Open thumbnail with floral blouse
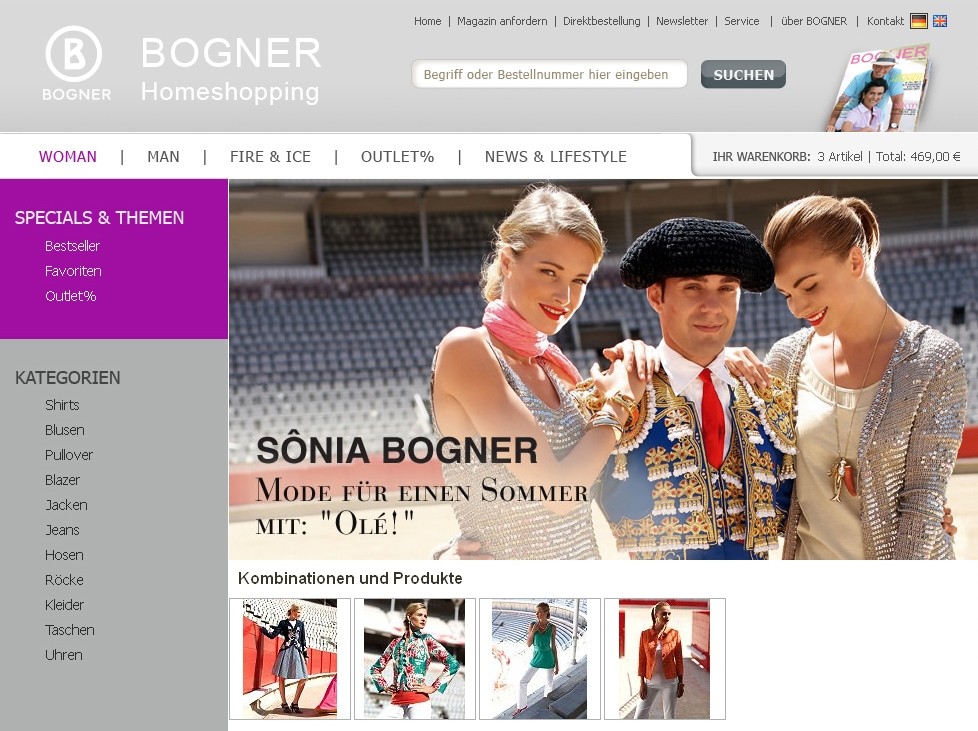978x731 pixels. point(415,659)
